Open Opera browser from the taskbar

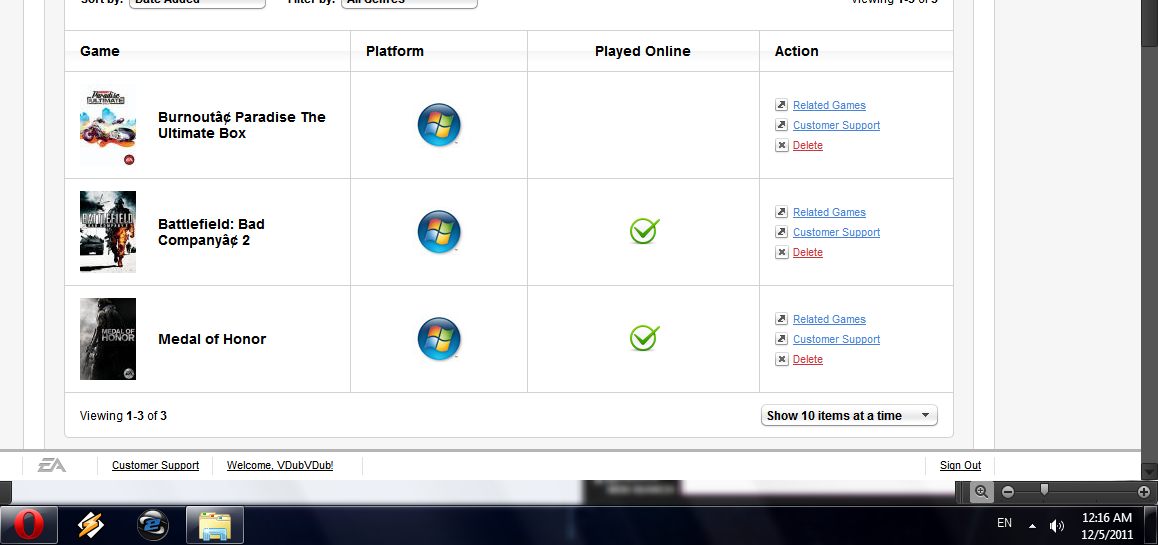point(29,526)
